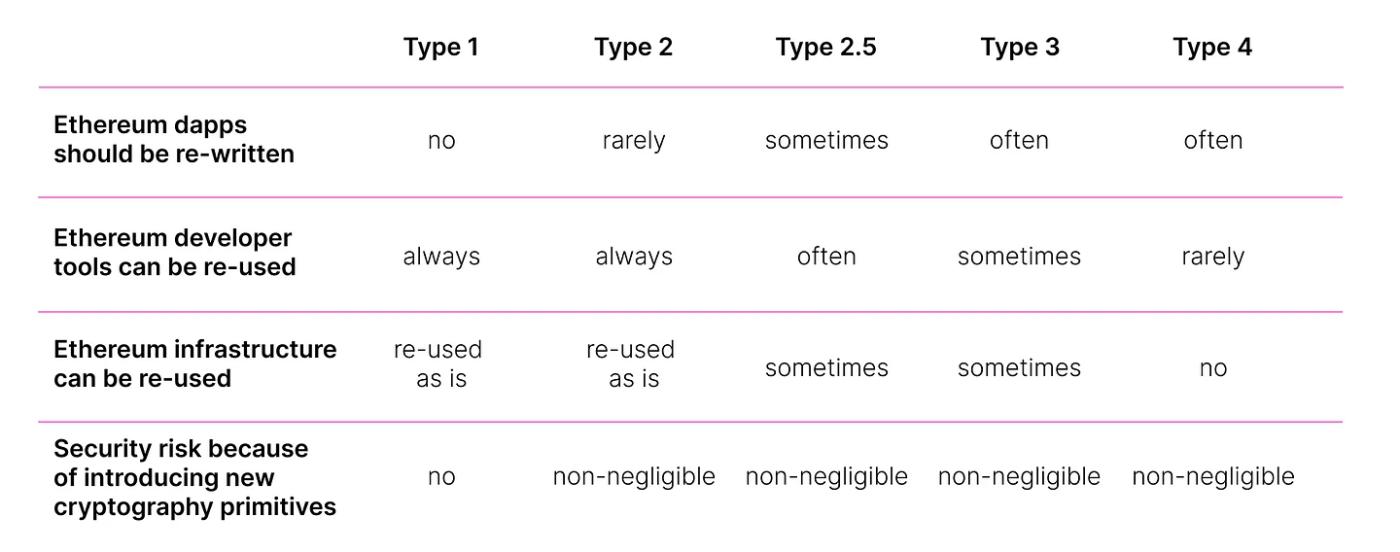1400x552 pixels.
Task: Click the Type 4 column header
Action: (1212, 47)
